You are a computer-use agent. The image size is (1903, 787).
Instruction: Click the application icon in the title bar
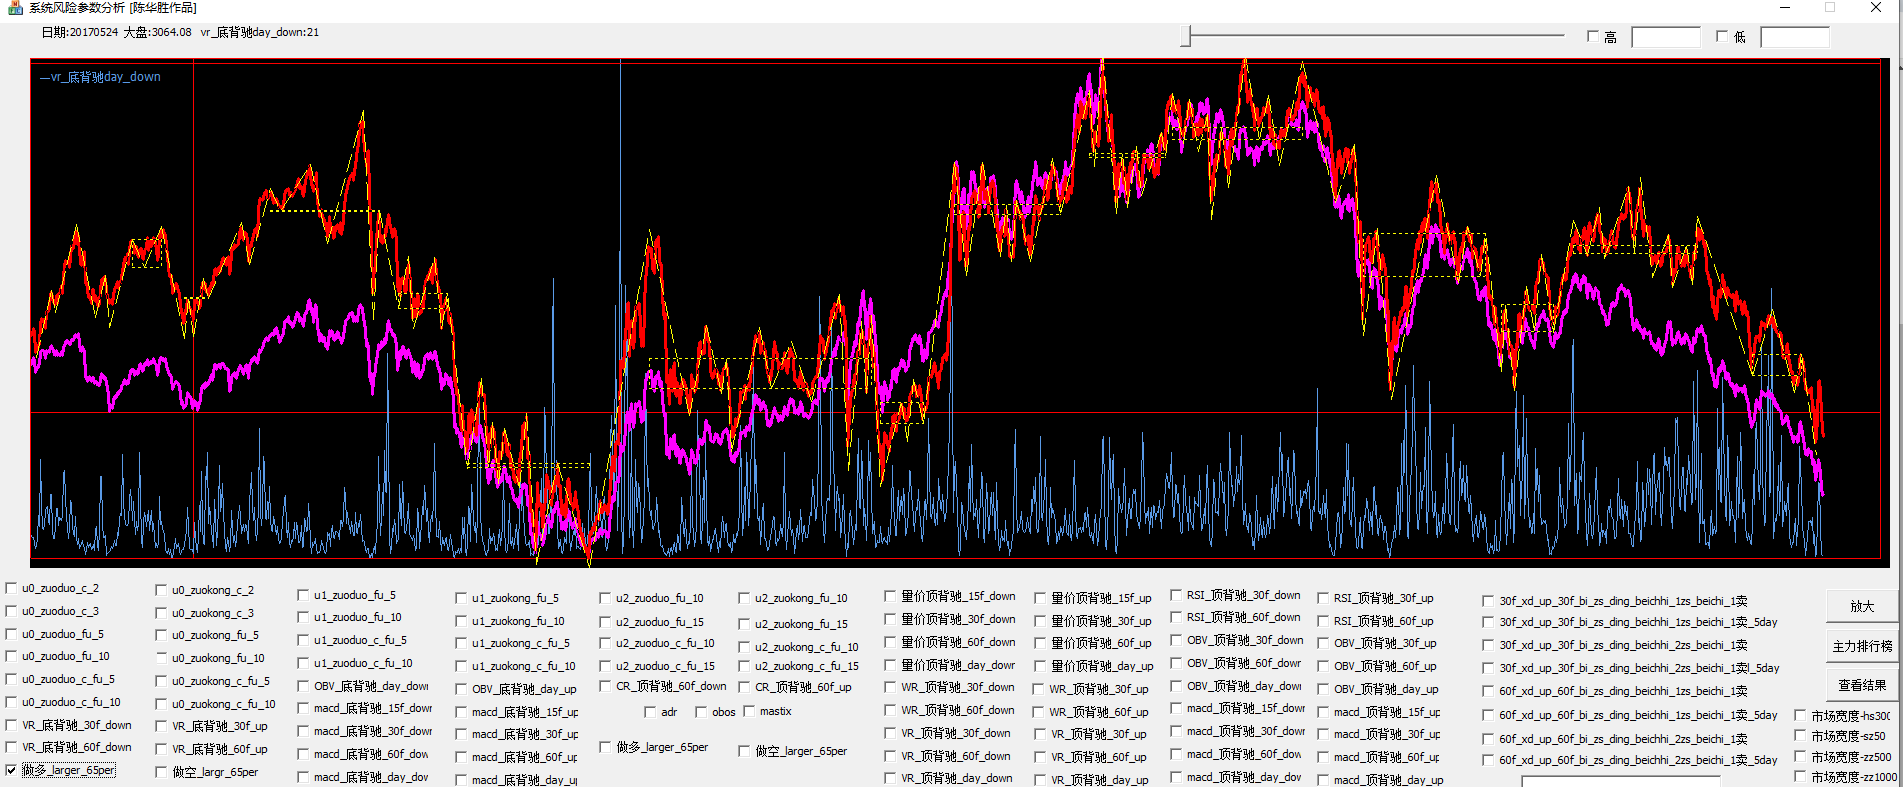point(15,7)
